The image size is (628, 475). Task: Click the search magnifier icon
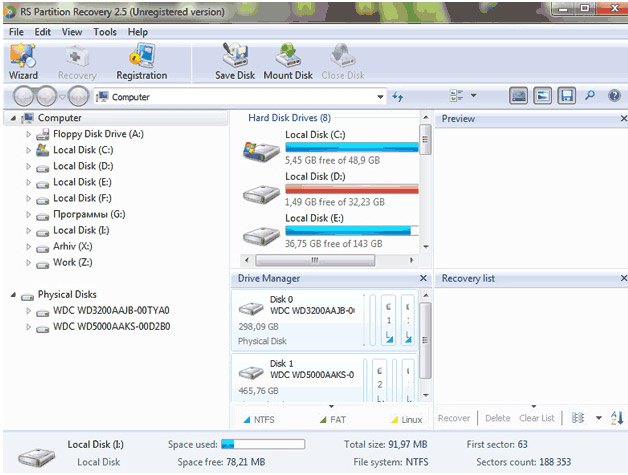pyautogui.click(x=590, y=97)
